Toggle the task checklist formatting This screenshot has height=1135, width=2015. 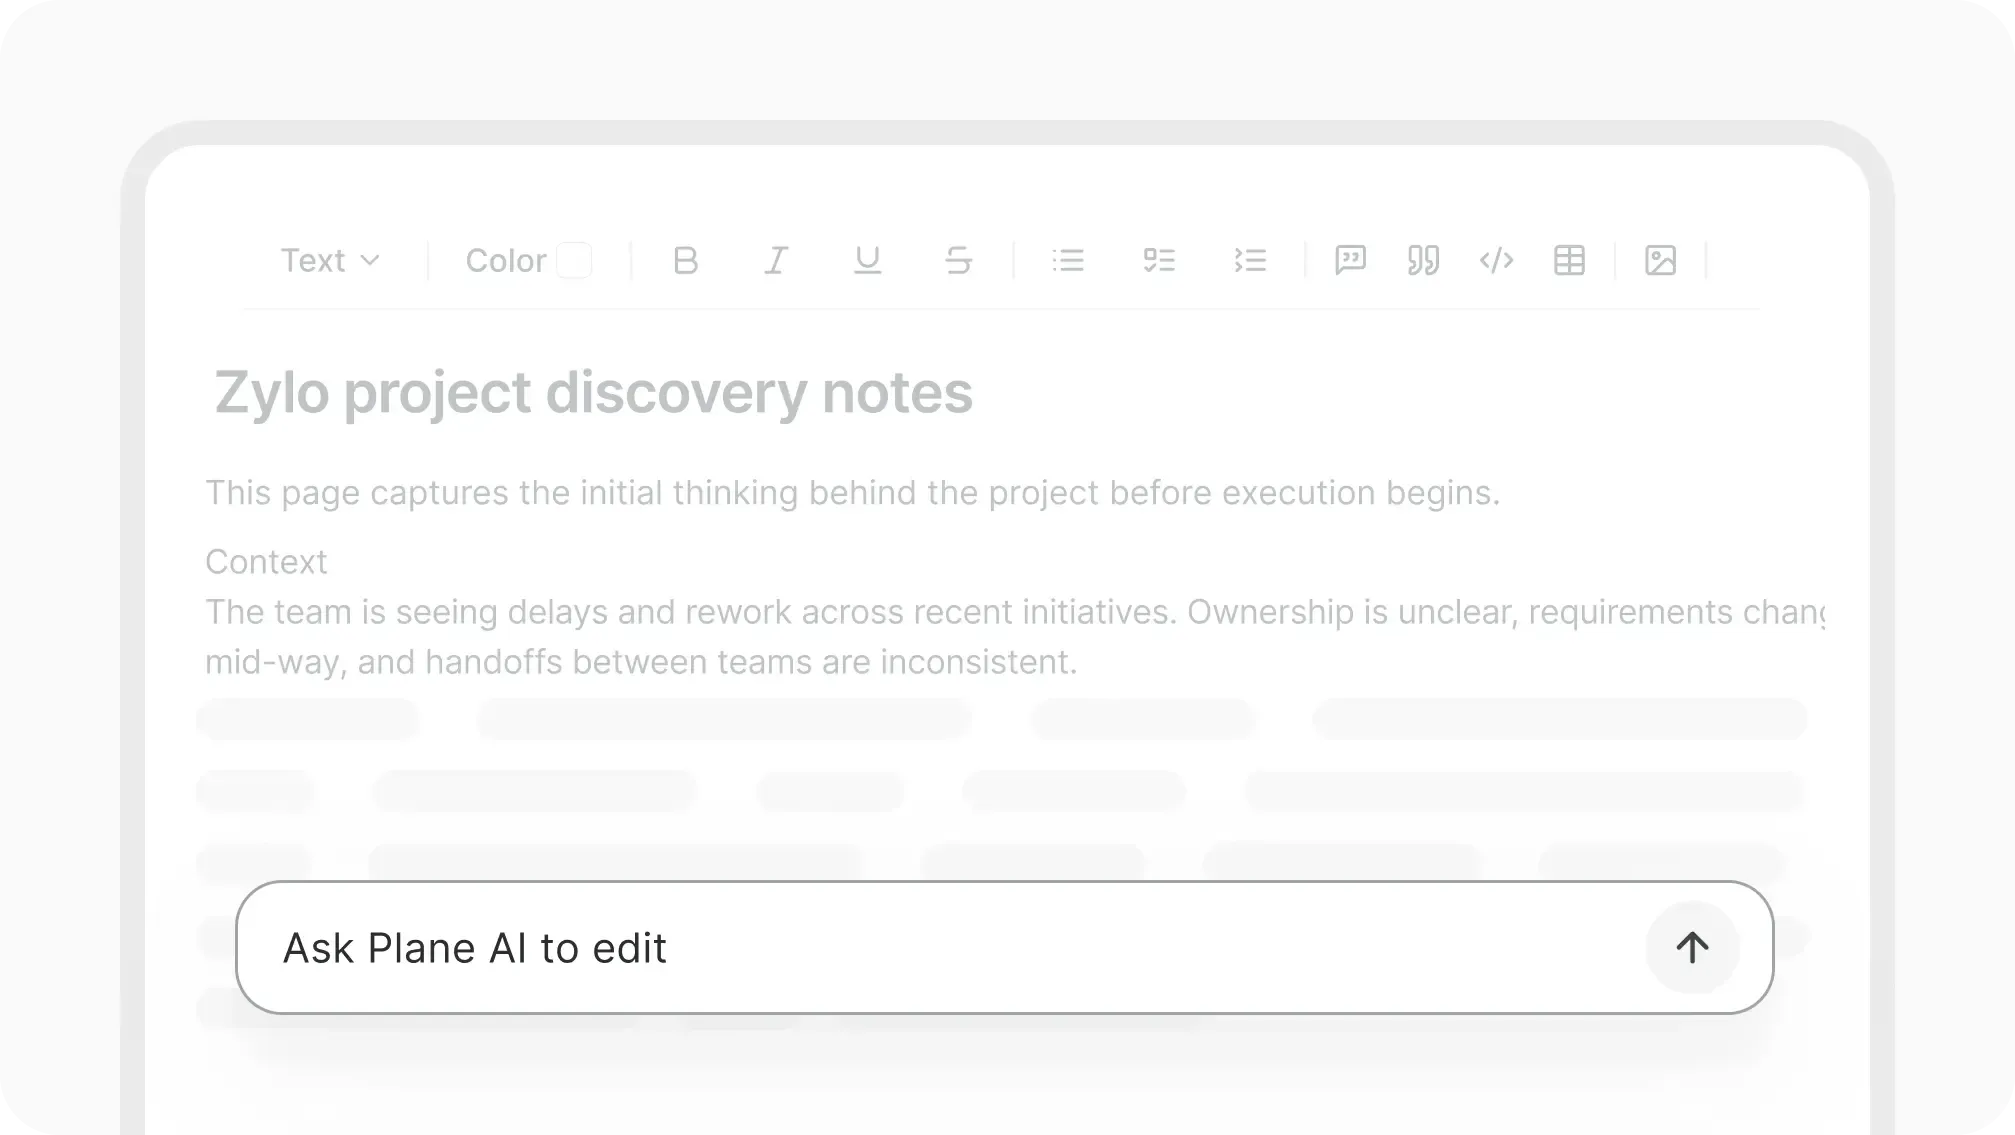pos(1160,261)
